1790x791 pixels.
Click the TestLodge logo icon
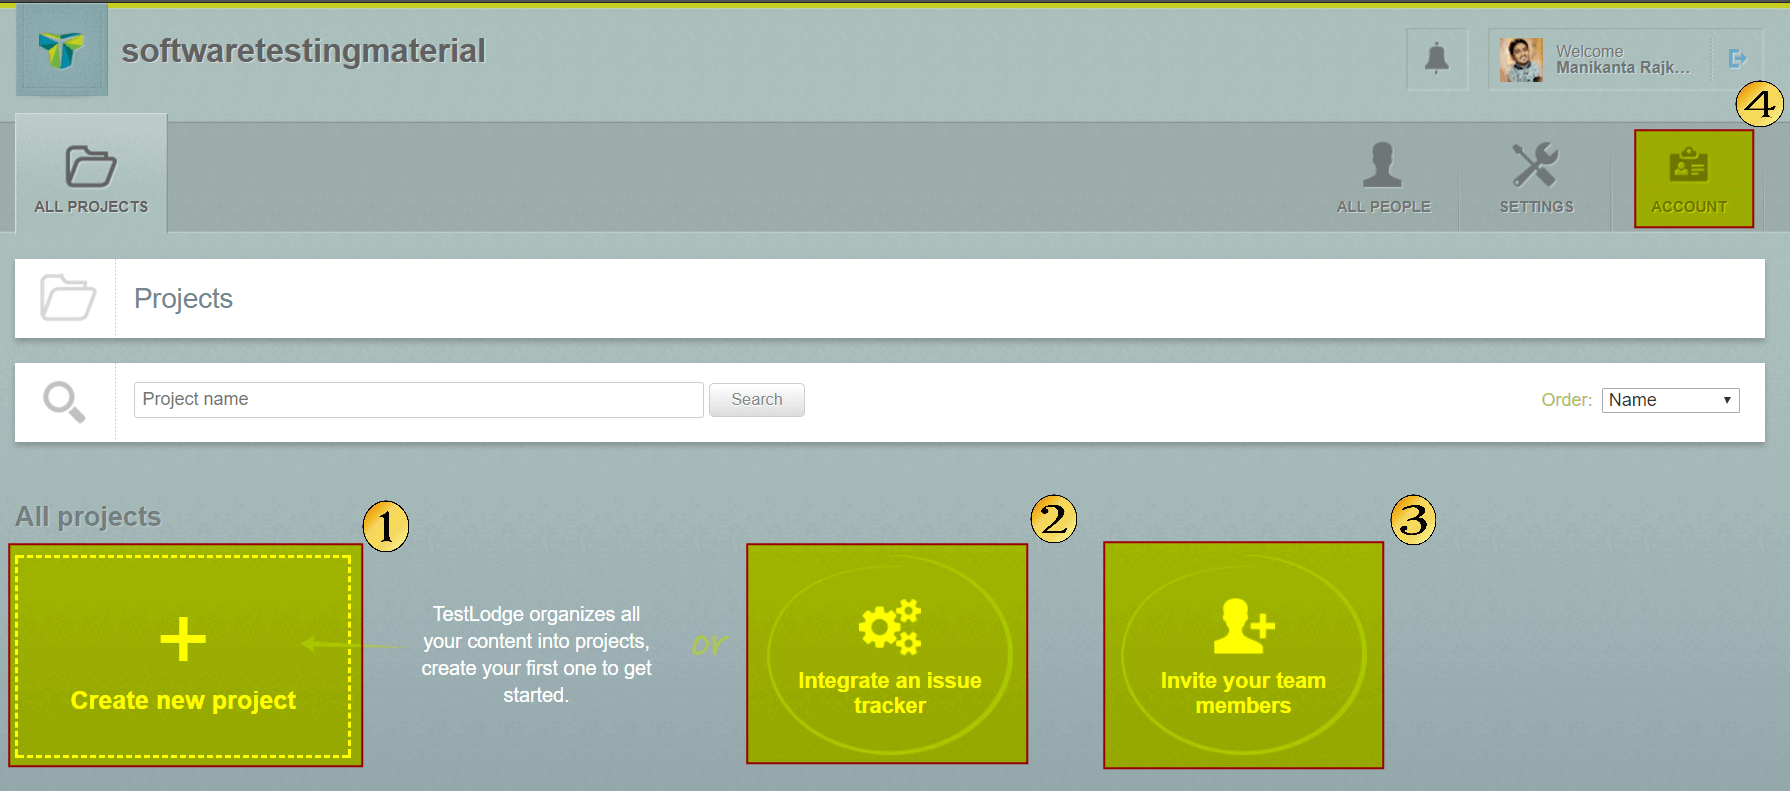(61, 50)
